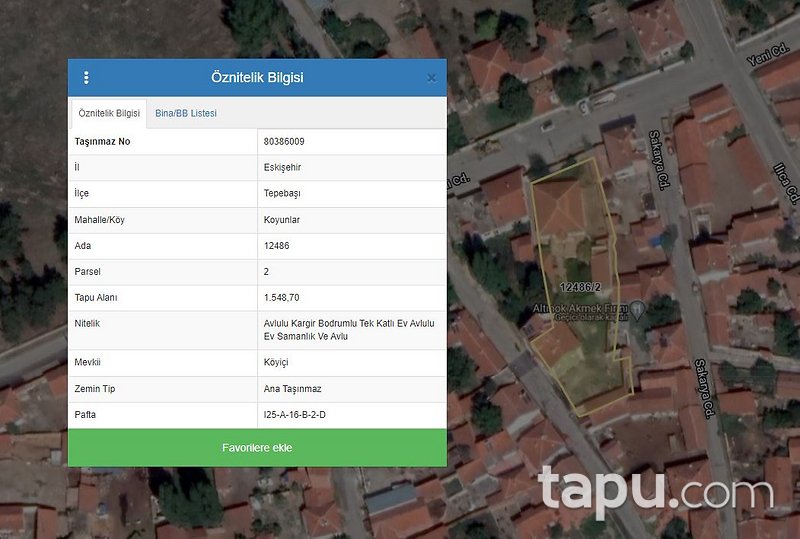
Task: Click the Favorilere ekle button
Action: 257,448
